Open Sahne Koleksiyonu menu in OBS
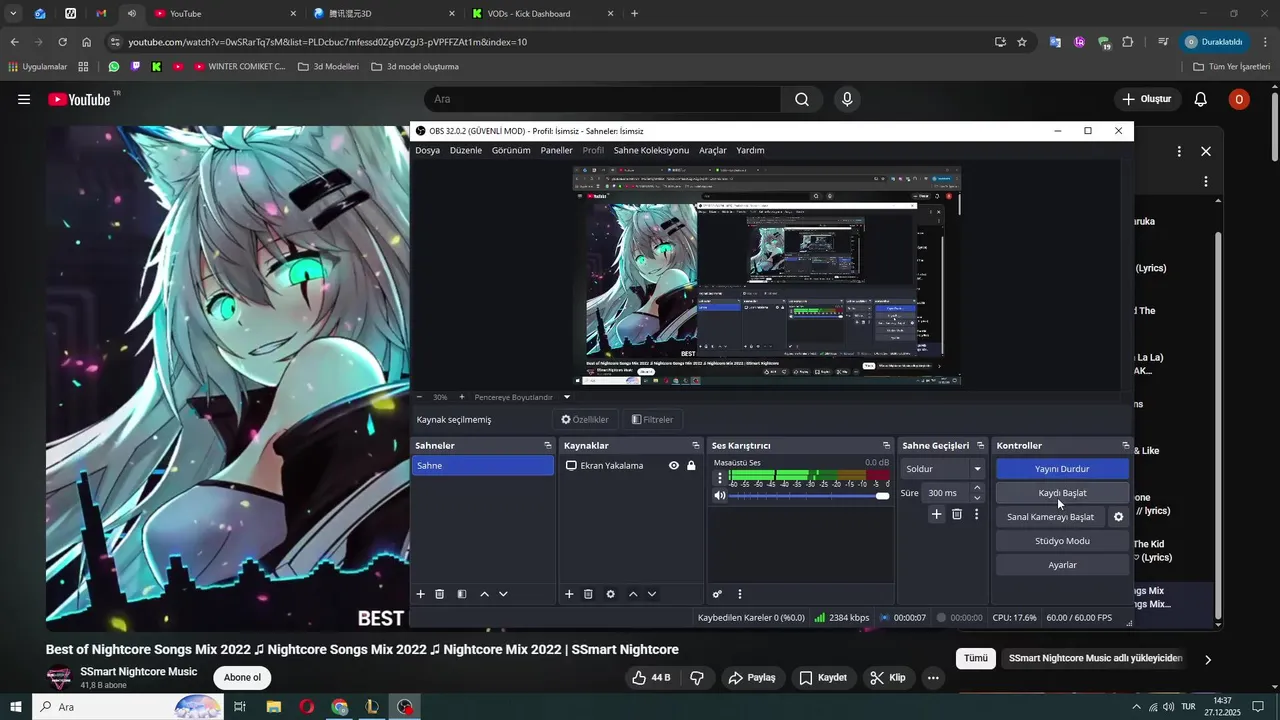Screen dimensions: 1280x720 pyautogui.click(x=651, y=150)
